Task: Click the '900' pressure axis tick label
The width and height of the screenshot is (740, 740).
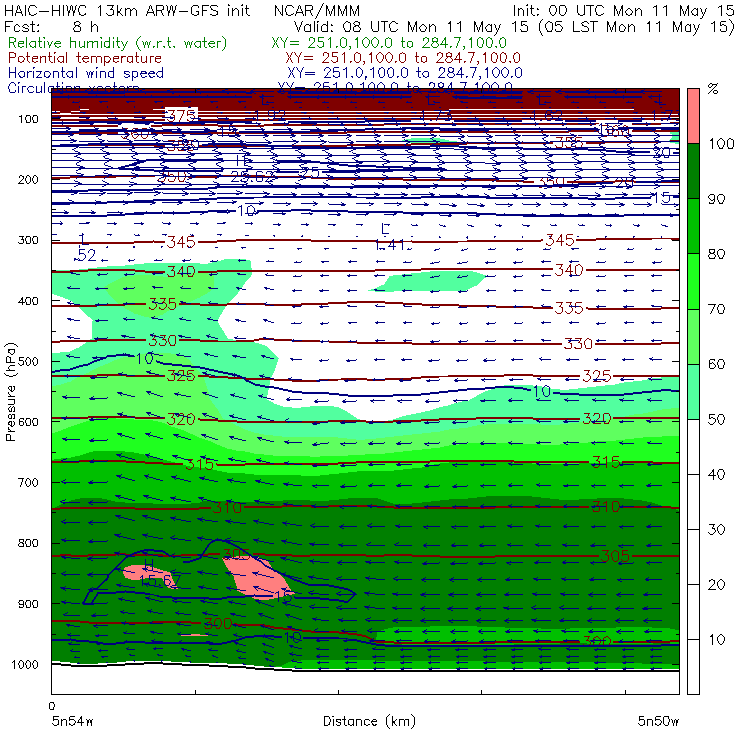Action: pos(28,604)
